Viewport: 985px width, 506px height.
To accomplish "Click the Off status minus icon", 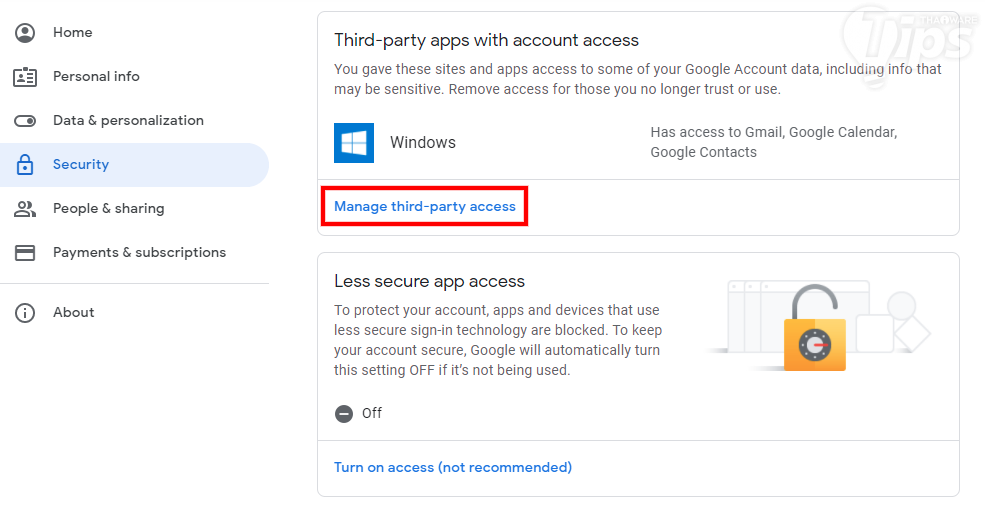I will coord(344,413).
